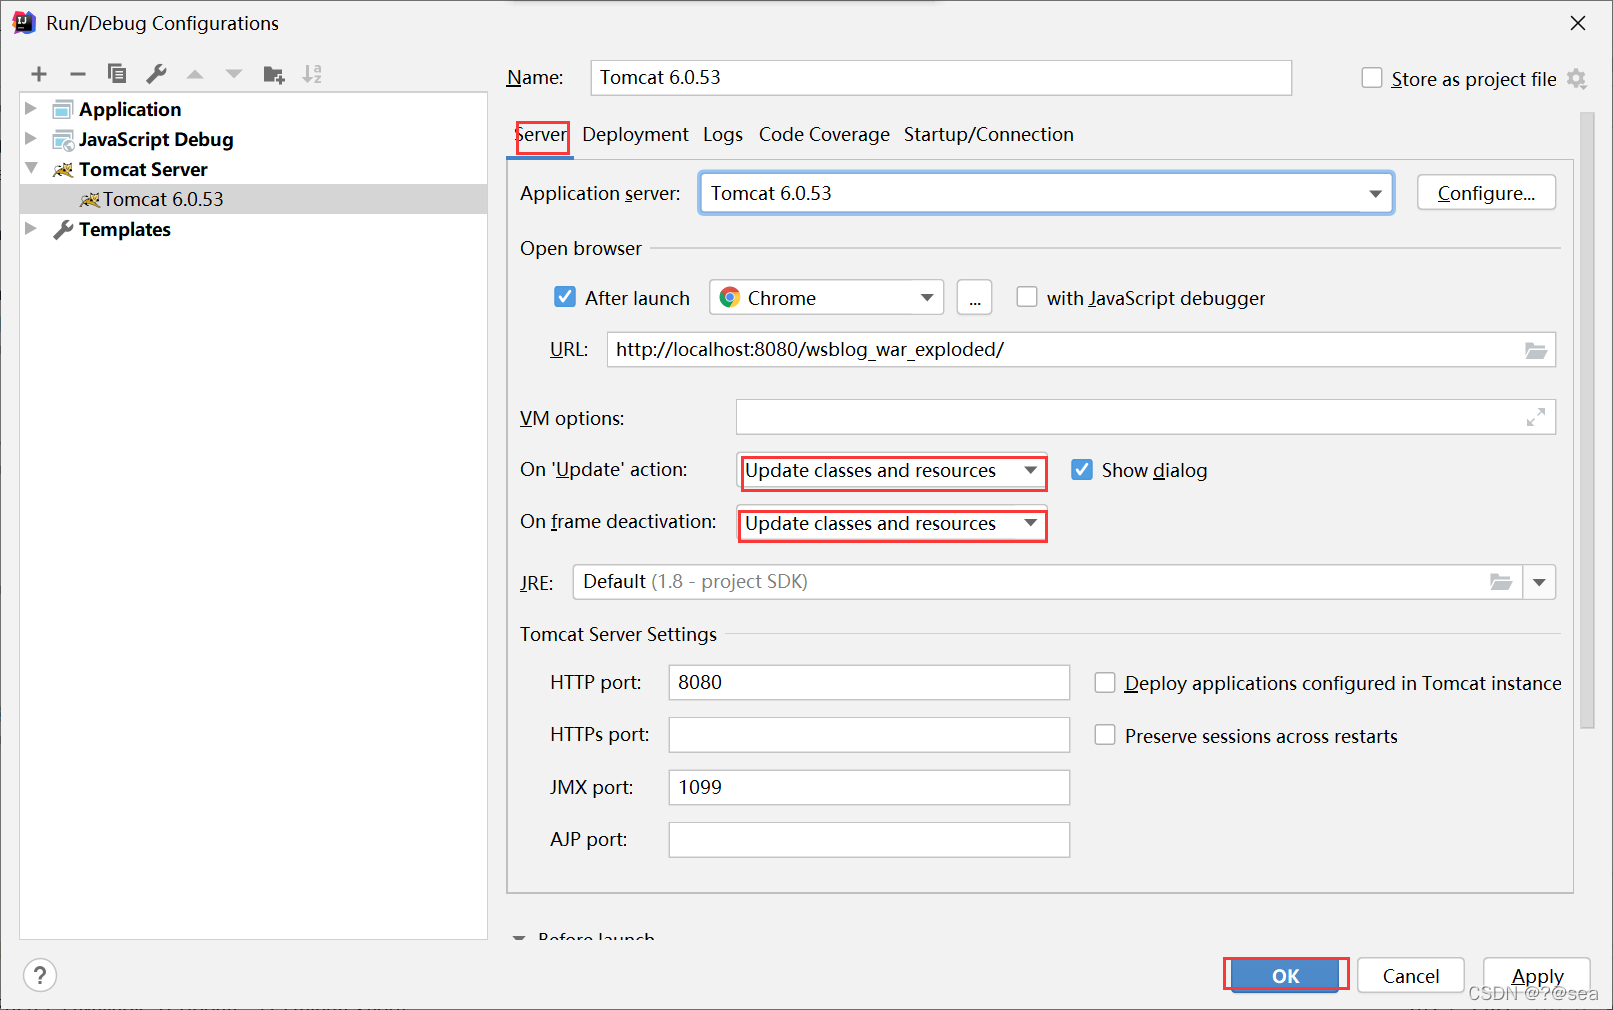The height and width of the screenshot is (1010, 1613).
Task: Add a new configuration with the plus icon
Action: (x=39, y=74)
